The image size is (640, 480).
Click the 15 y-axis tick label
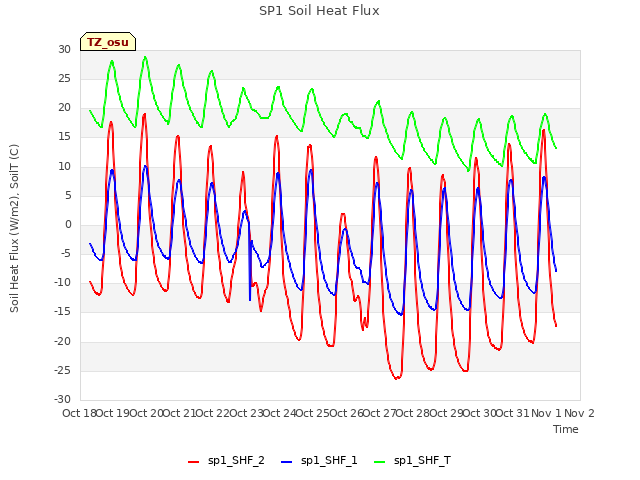pyautogui.click(x=64, y=137)
